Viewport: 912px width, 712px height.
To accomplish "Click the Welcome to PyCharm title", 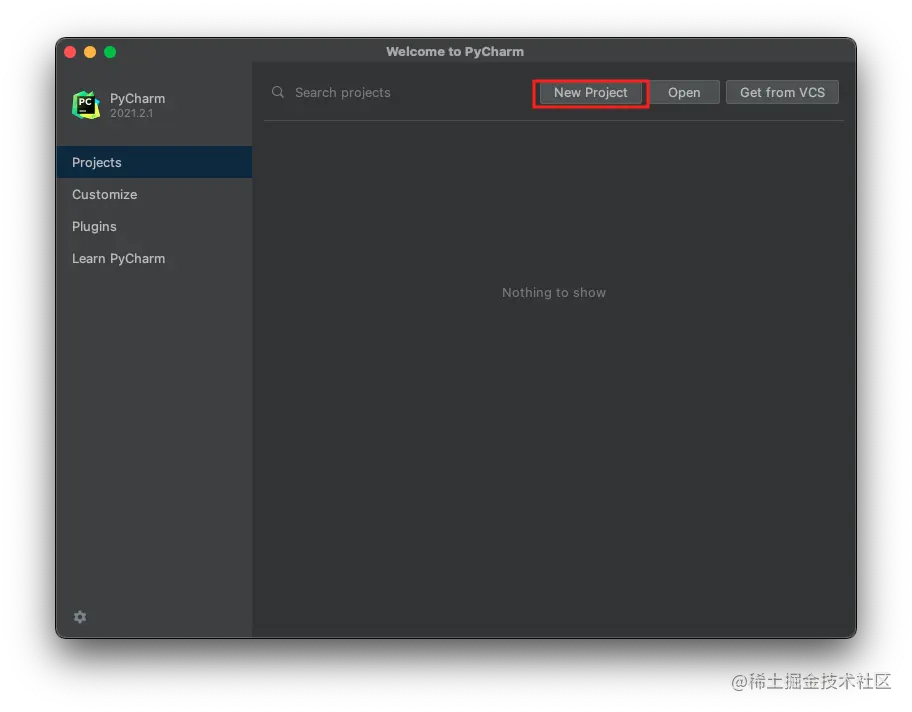I will point(455,52).
